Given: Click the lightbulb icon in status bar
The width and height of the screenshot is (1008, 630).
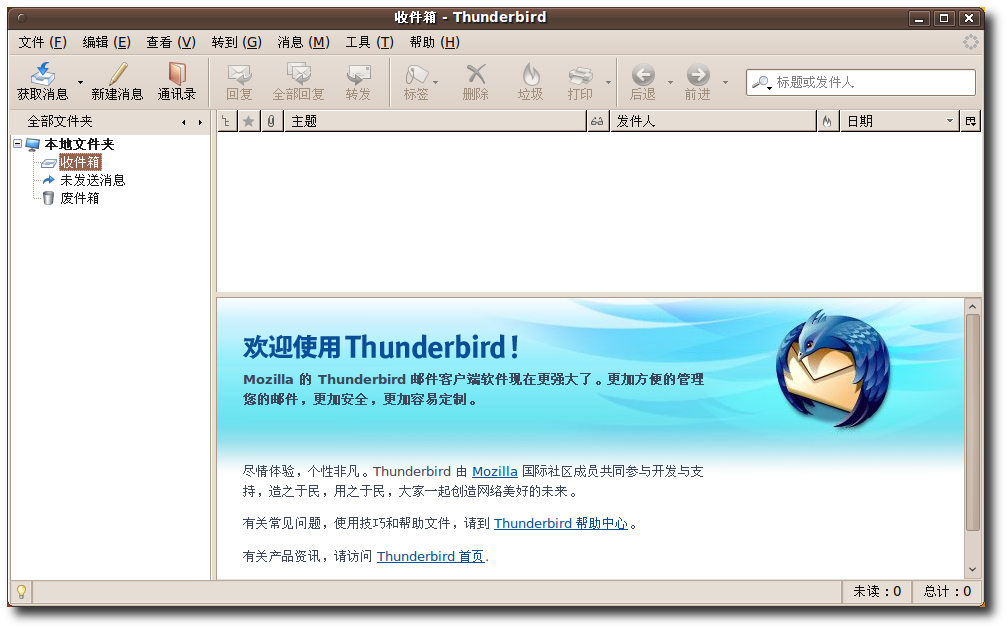Looking at the screenshot, I should click(21, 591).
